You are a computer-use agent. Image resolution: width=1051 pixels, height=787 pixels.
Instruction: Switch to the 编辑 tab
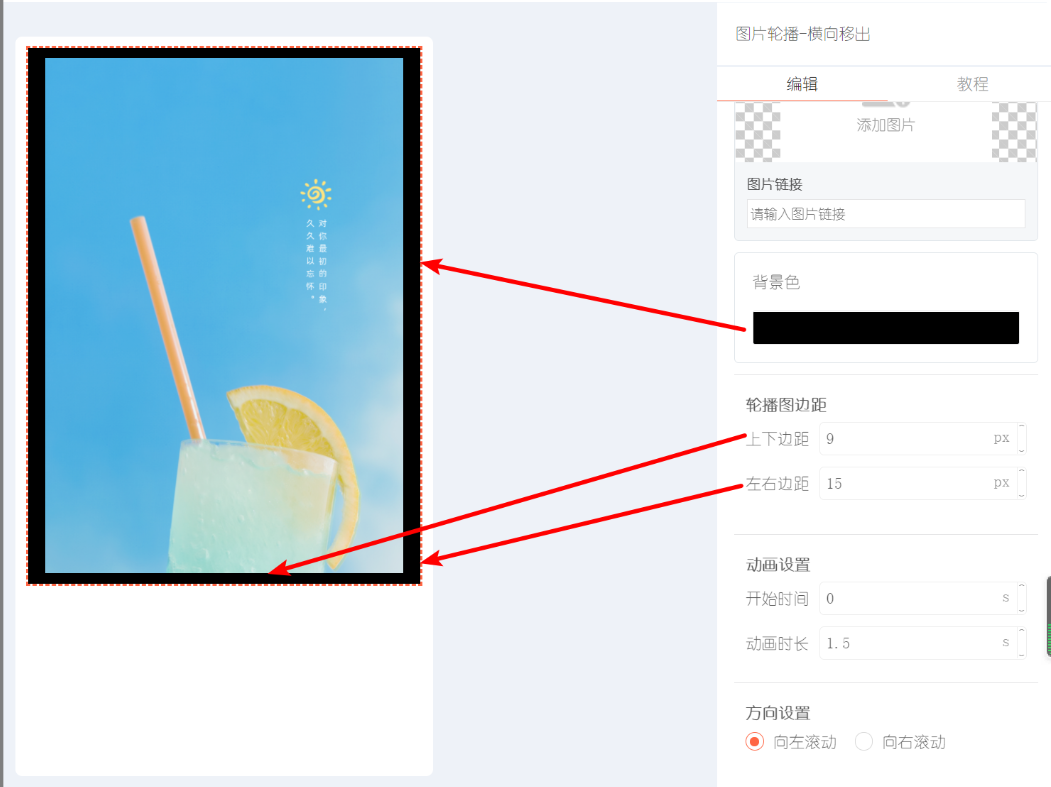[802, 84]
